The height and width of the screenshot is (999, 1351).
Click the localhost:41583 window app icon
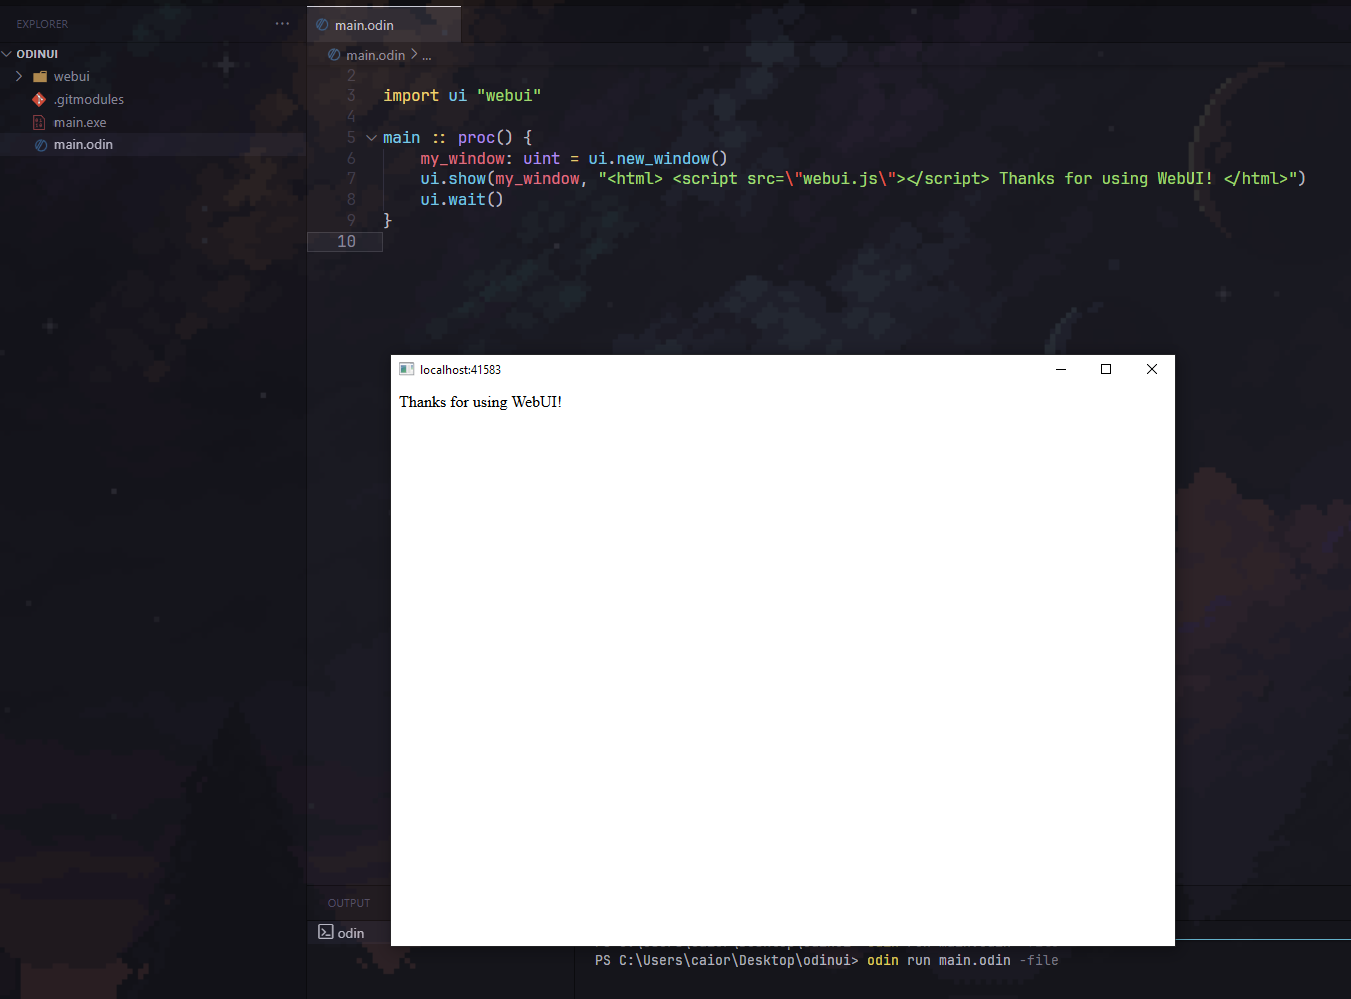point(406,369)
